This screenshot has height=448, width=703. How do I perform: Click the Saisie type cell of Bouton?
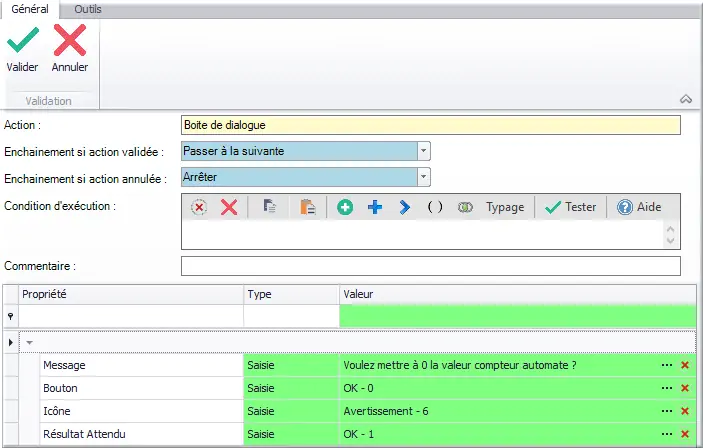coord(291,388)
